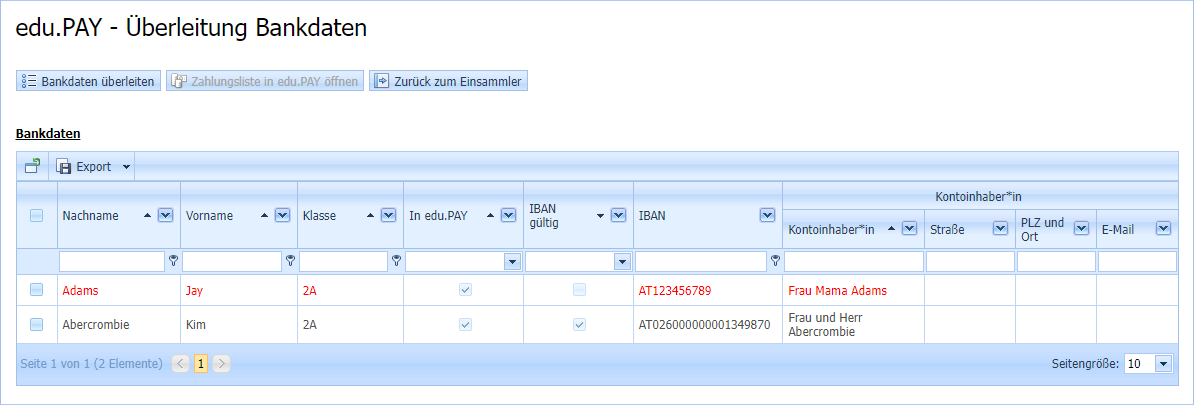Open In edu.PAY filter row dropdown
This screenshot has width=1194, height=405.
tap(512, 262)
